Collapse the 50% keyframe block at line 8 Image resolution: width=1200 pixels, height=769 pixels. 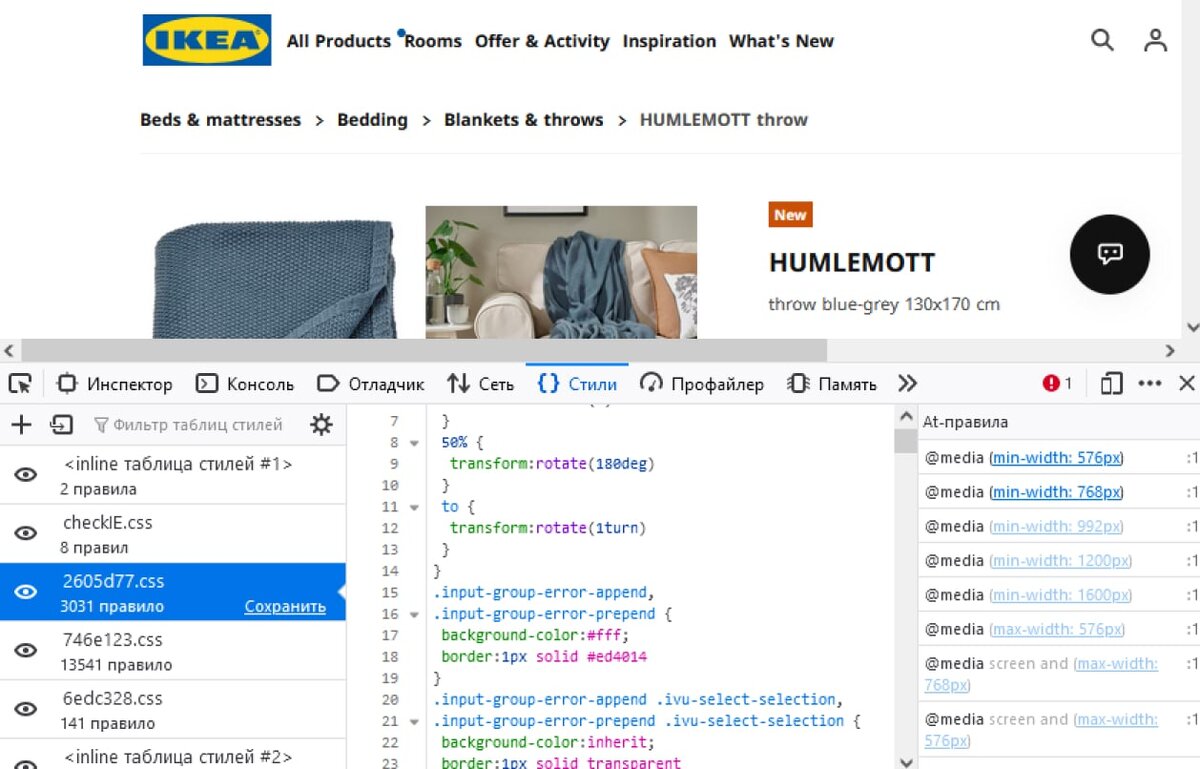[x=414, y=442]
